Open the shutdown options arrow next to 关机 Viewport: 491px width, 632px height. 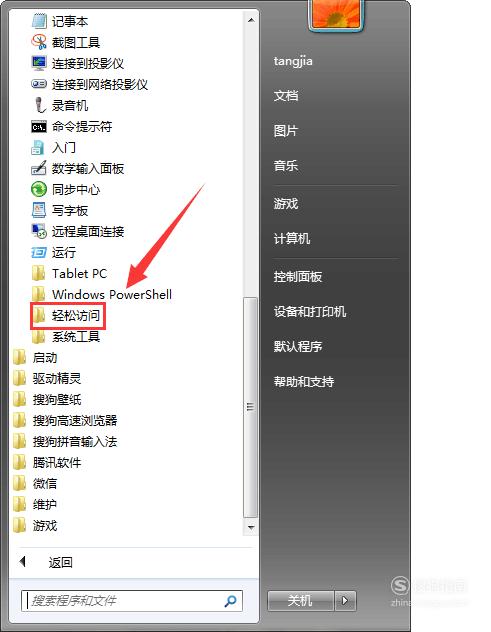pyautogui.click(x=345, y=601)
